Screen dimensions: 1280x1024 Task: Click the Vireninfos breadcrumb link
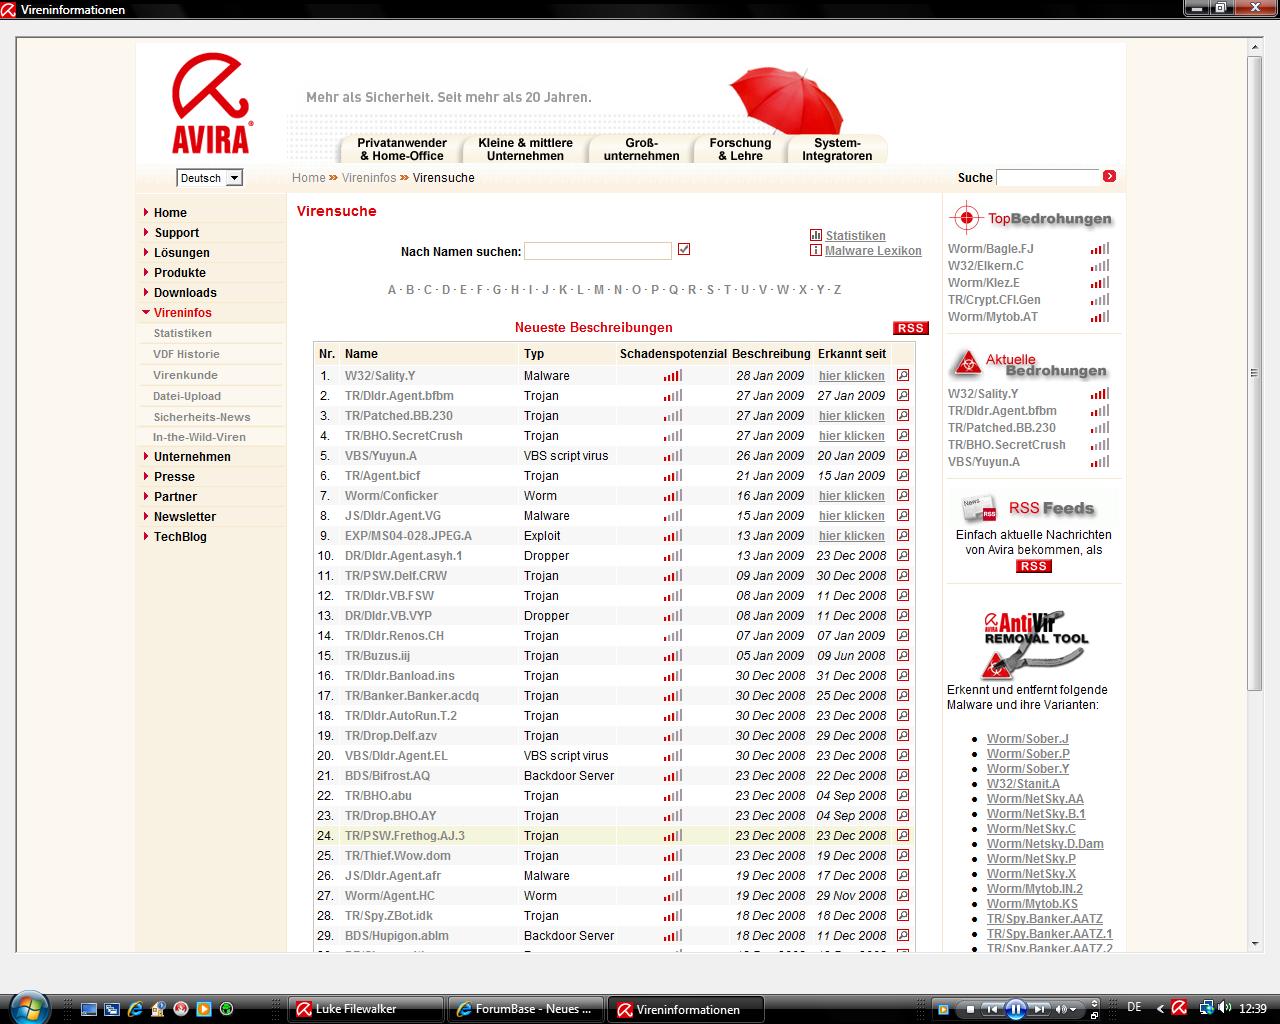click(x=369, y=178)
